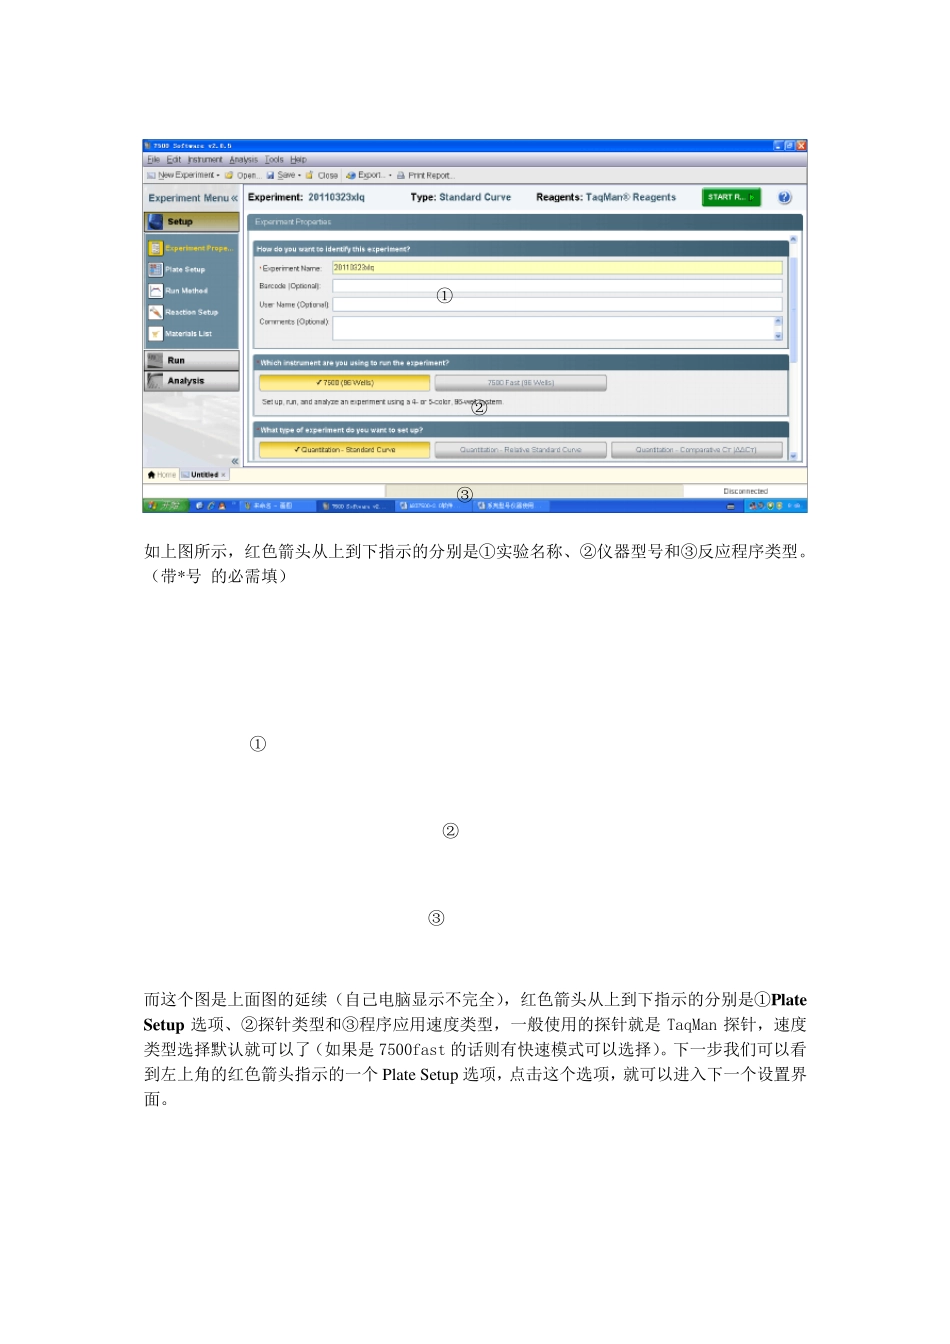Select Quantitation - Standard Curve type
950x1344 pixels.
click(x=344, y=450)
